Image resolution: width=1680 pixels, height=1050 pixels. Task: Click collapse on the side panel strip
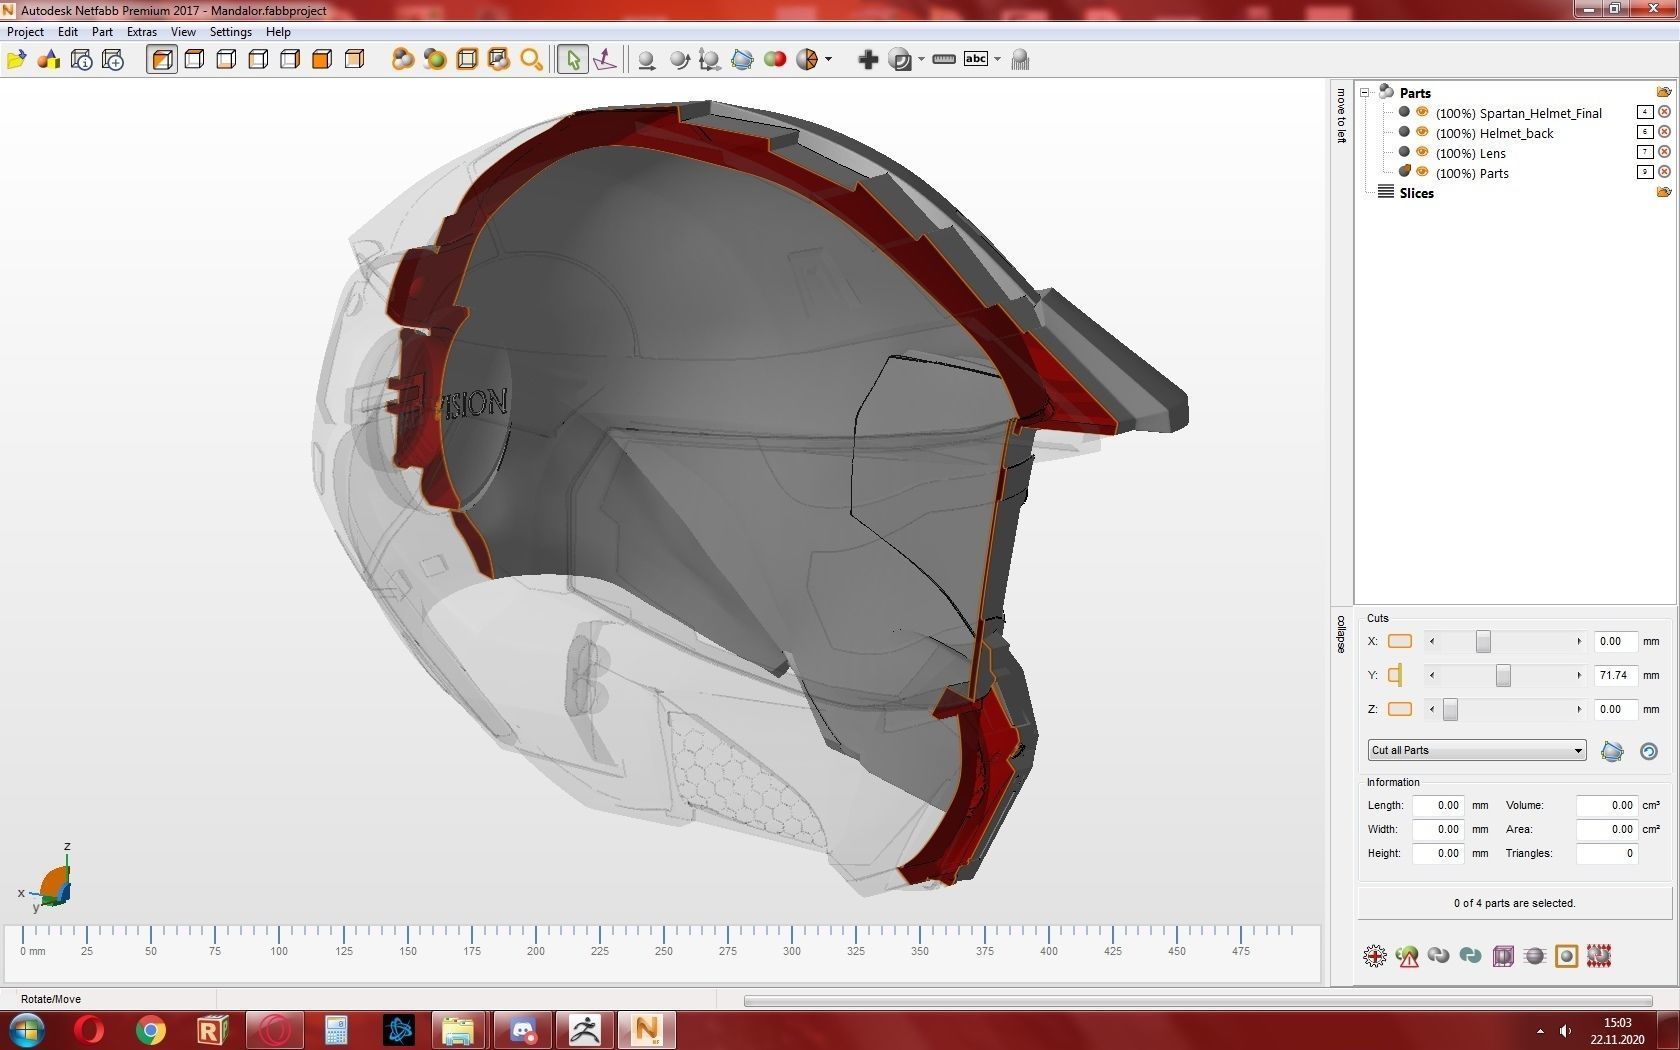(x=1341, y=634)
